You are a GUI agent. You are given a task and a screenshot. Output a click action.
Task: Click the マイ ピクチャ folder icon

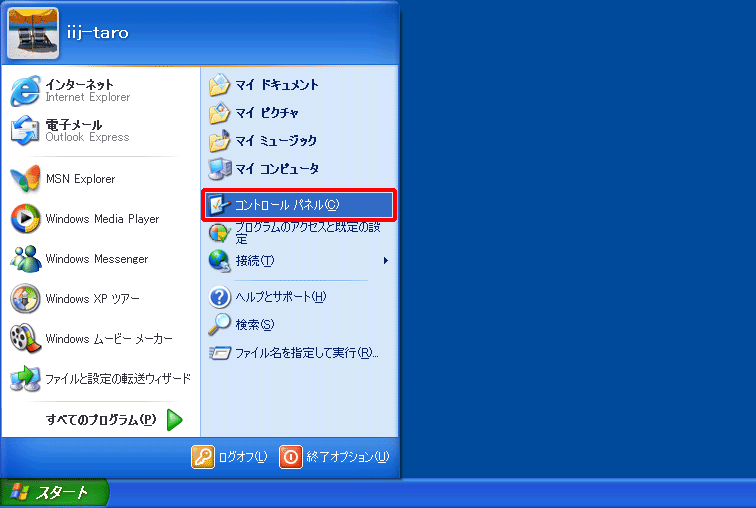pyautogui.click(x=219, y=113)
